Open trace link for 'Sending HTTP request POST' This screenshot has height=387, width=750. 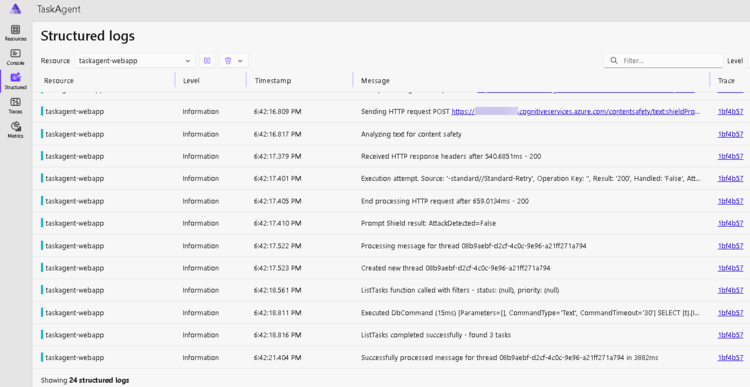click(x=730, y=111)
